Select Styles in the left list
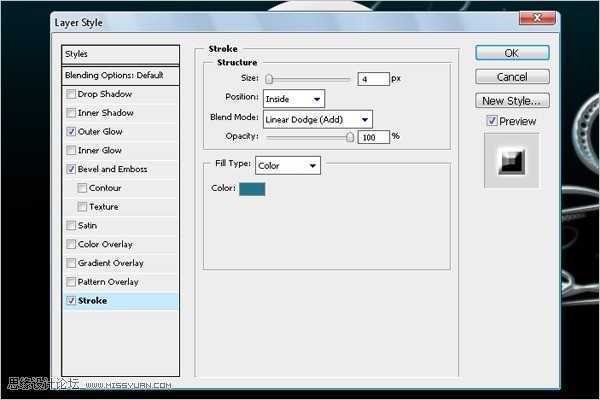Image resolution: width=600 pixels, height=400 pixels. (120, 54)
